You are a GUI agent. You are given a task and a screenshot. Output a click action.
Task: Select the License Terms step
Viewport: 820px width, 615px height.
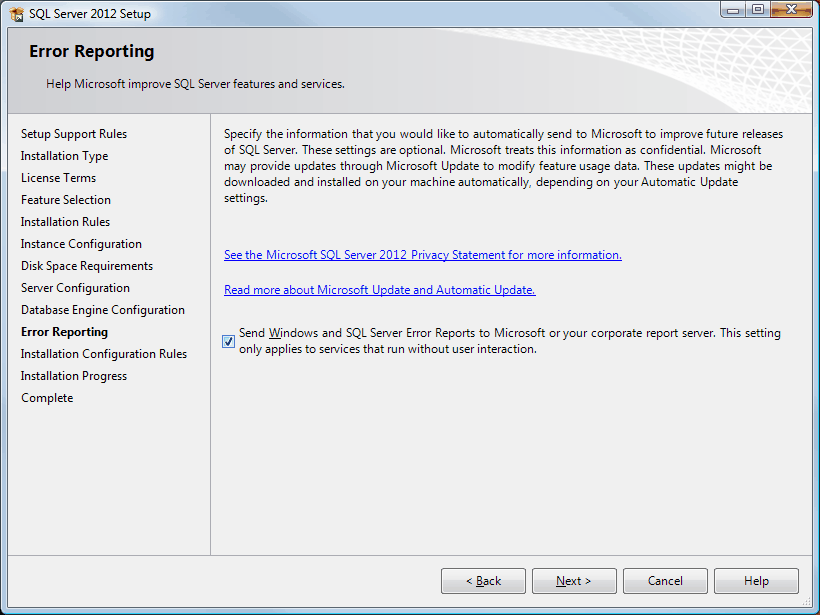tap(58, 178)
